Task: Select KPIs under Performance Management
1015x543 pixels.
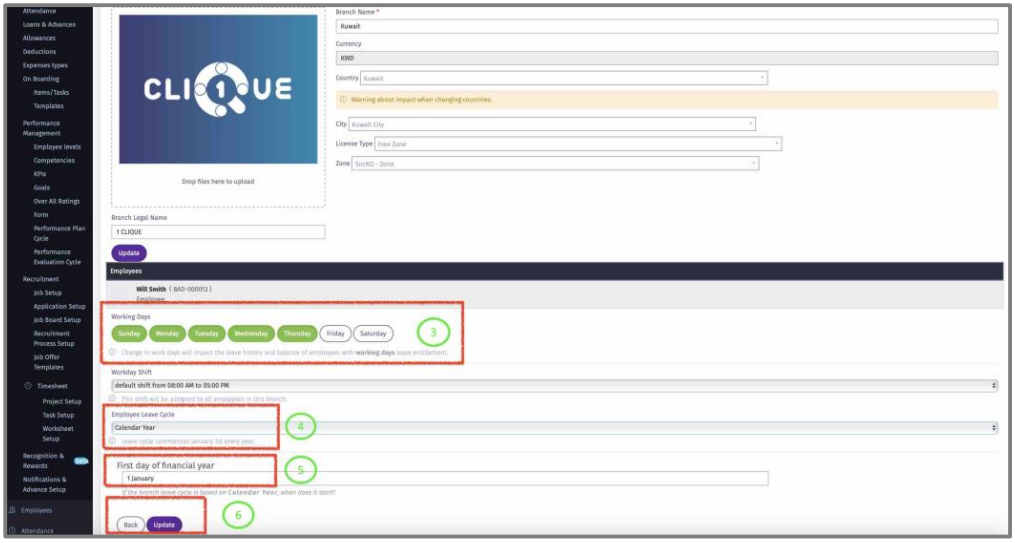Action: [42, 174]
